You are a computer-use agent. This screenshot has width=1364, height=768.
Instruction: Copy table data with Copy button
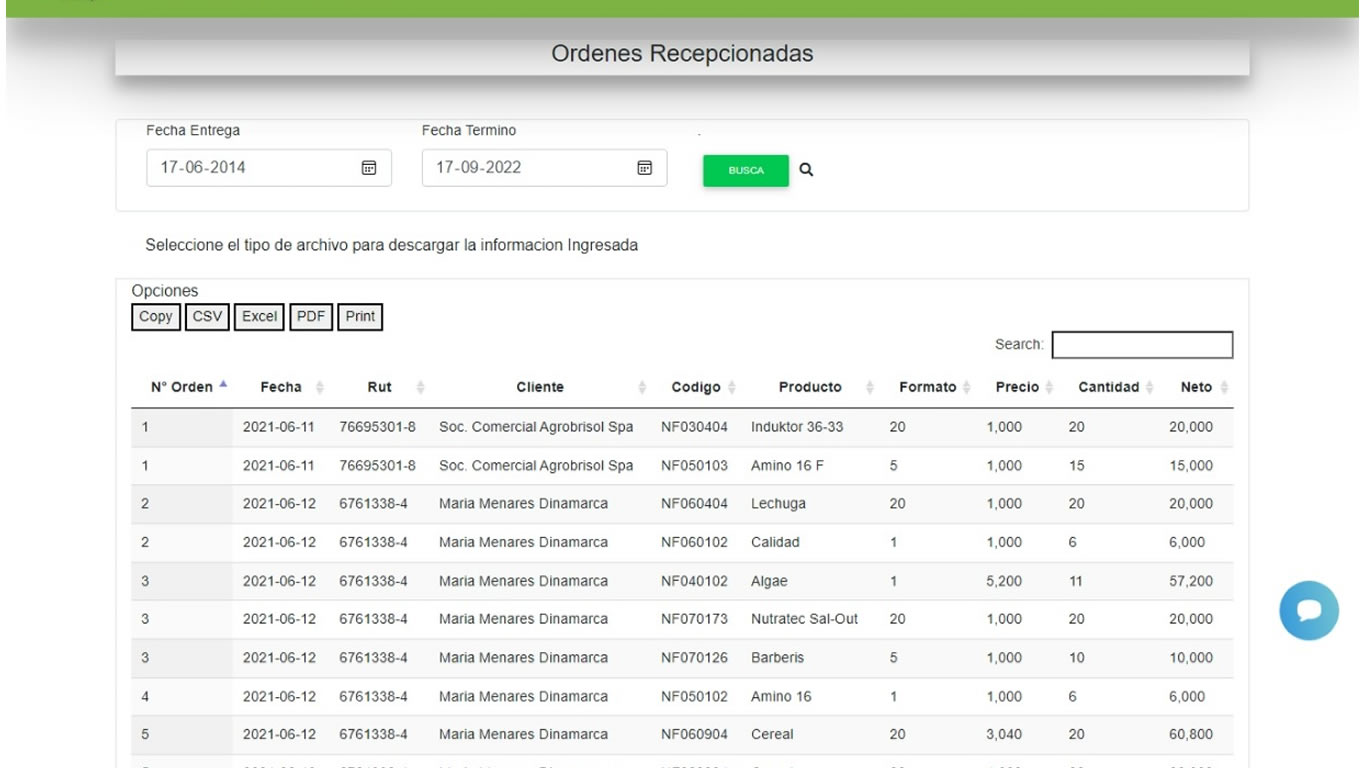pyautogui.click(x=155, y=317)
